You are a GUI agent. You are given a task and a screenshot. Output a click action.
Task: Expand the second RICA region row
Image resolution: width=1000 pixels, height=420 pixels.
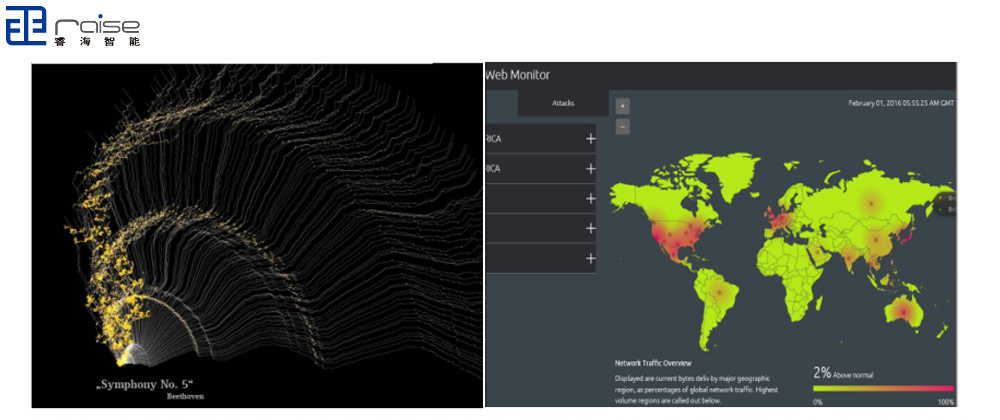click(591, 169)
